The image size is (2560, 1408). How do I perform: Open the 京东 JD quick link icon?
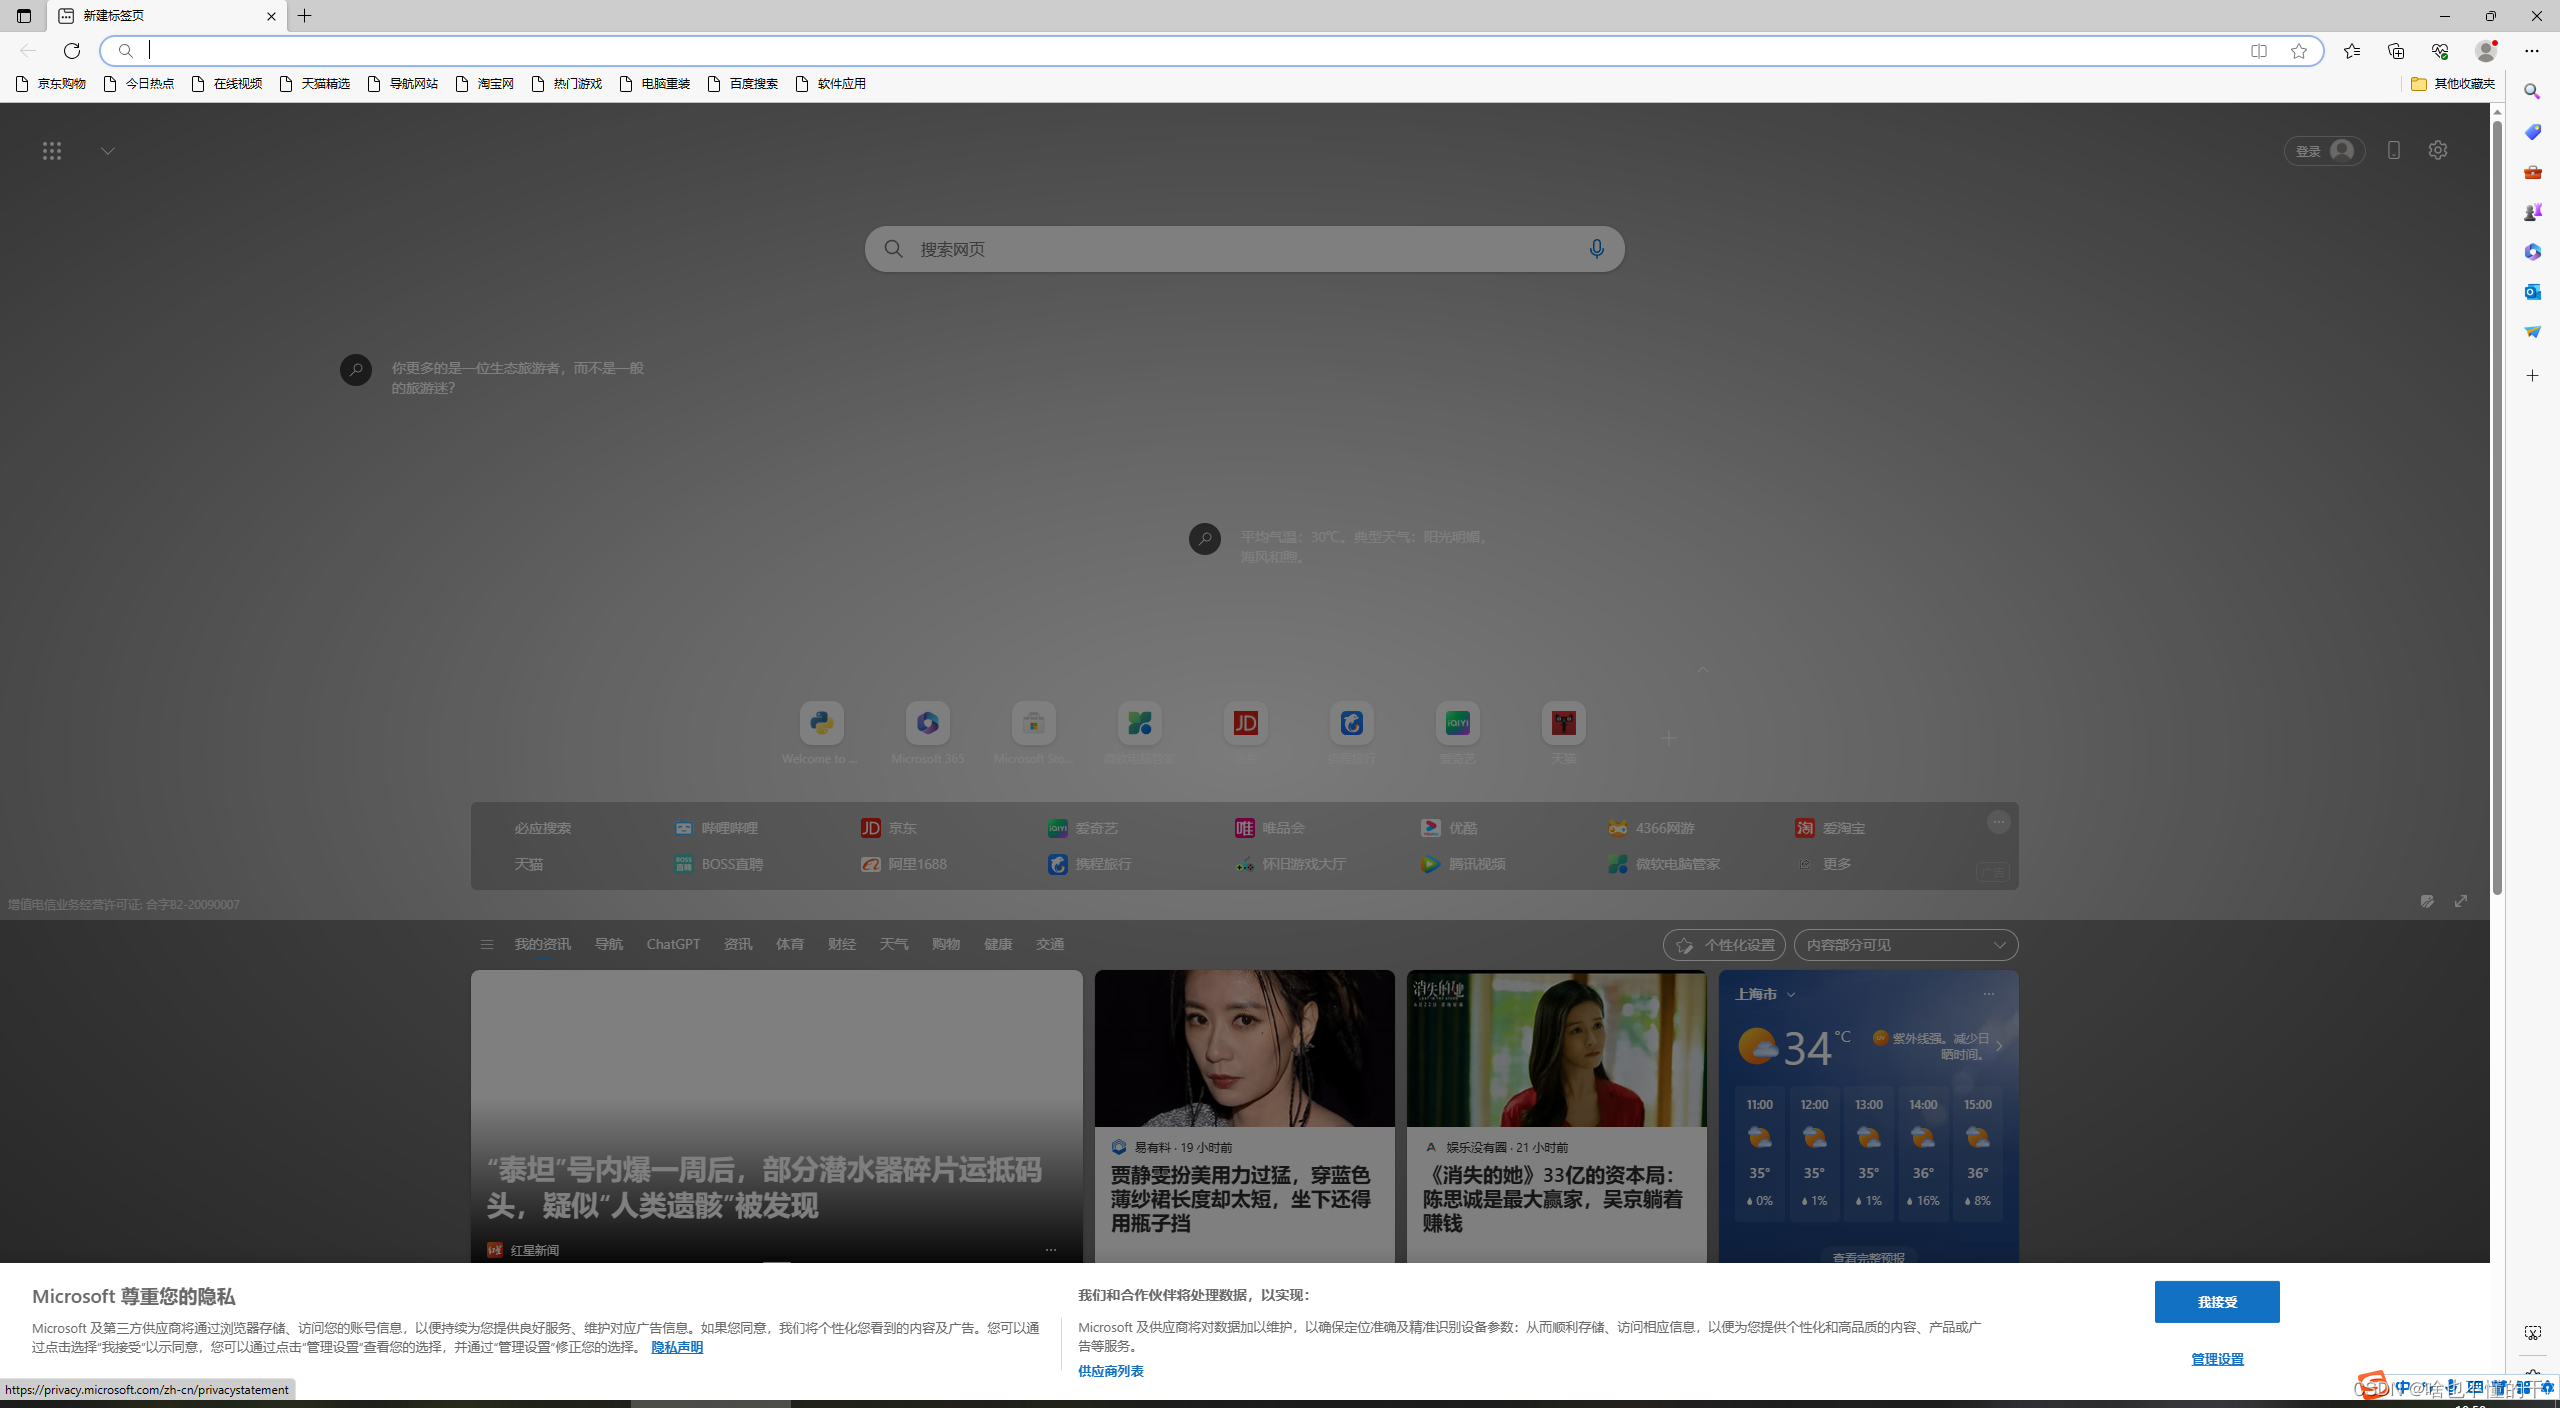click(x=1244, y=722)
